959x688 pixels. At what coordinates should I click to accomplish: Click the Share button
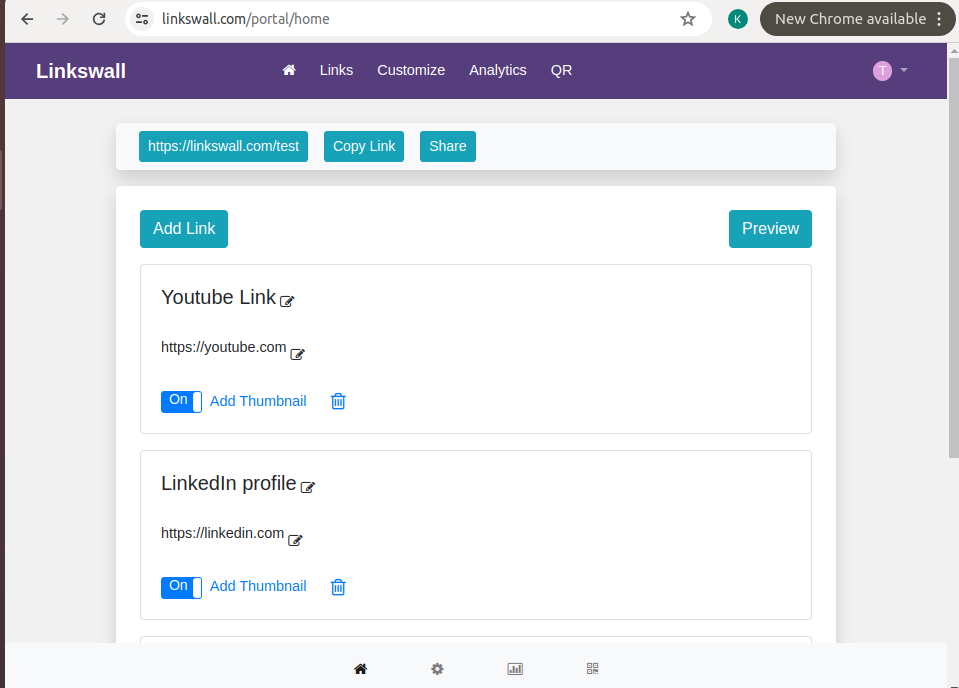coord(448,146)
